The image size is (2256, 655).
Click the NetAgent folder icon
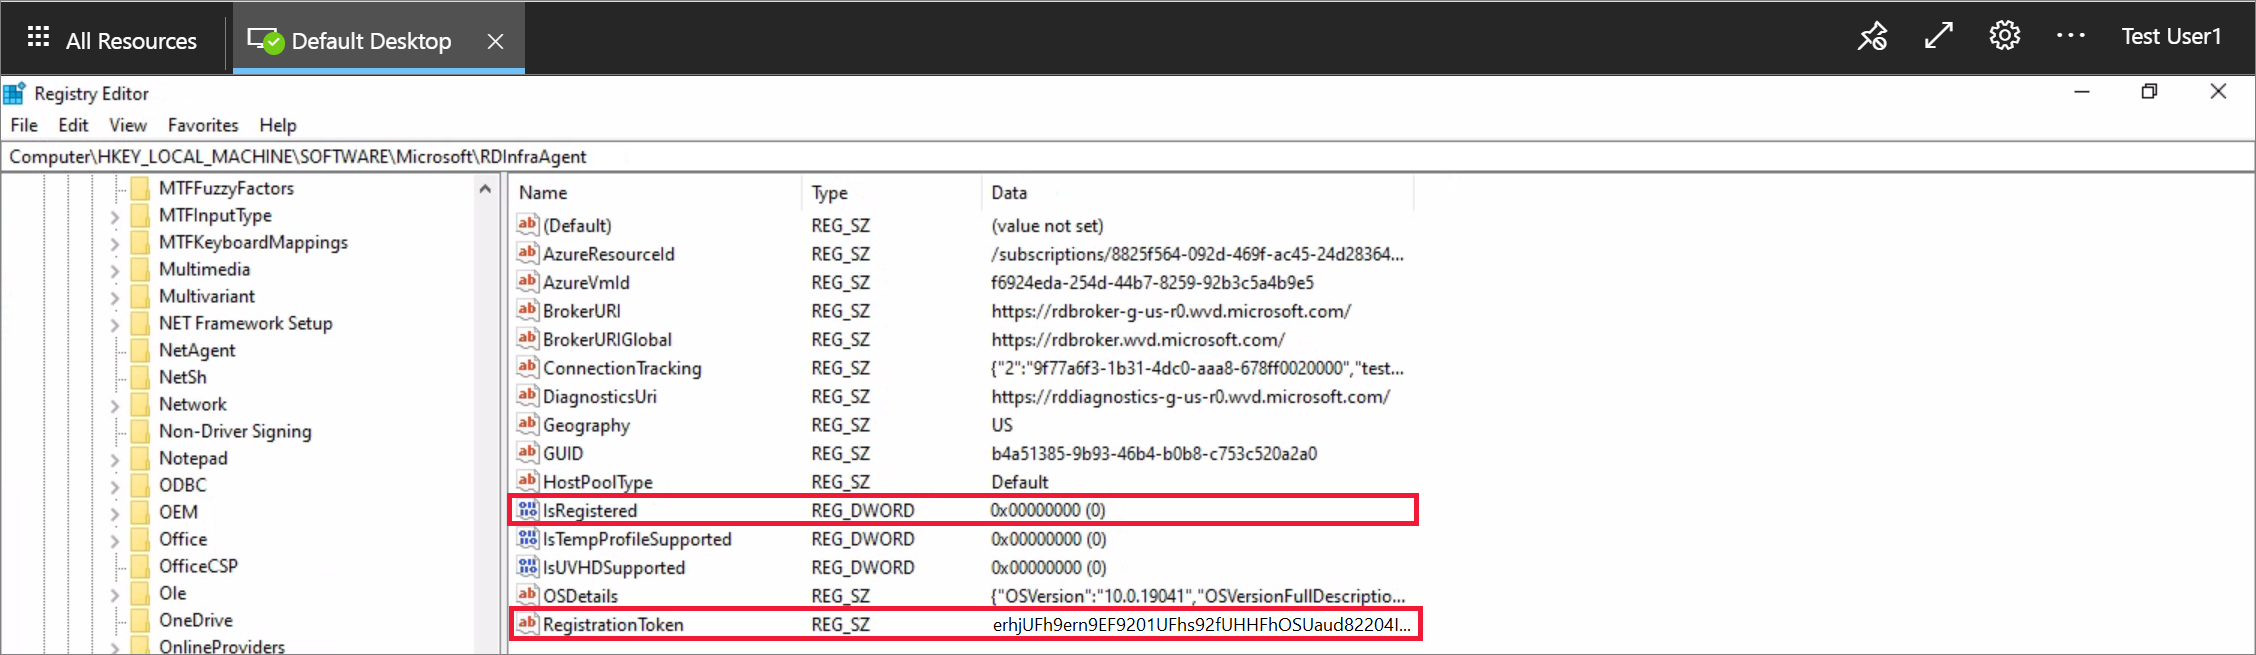point(140,350)
